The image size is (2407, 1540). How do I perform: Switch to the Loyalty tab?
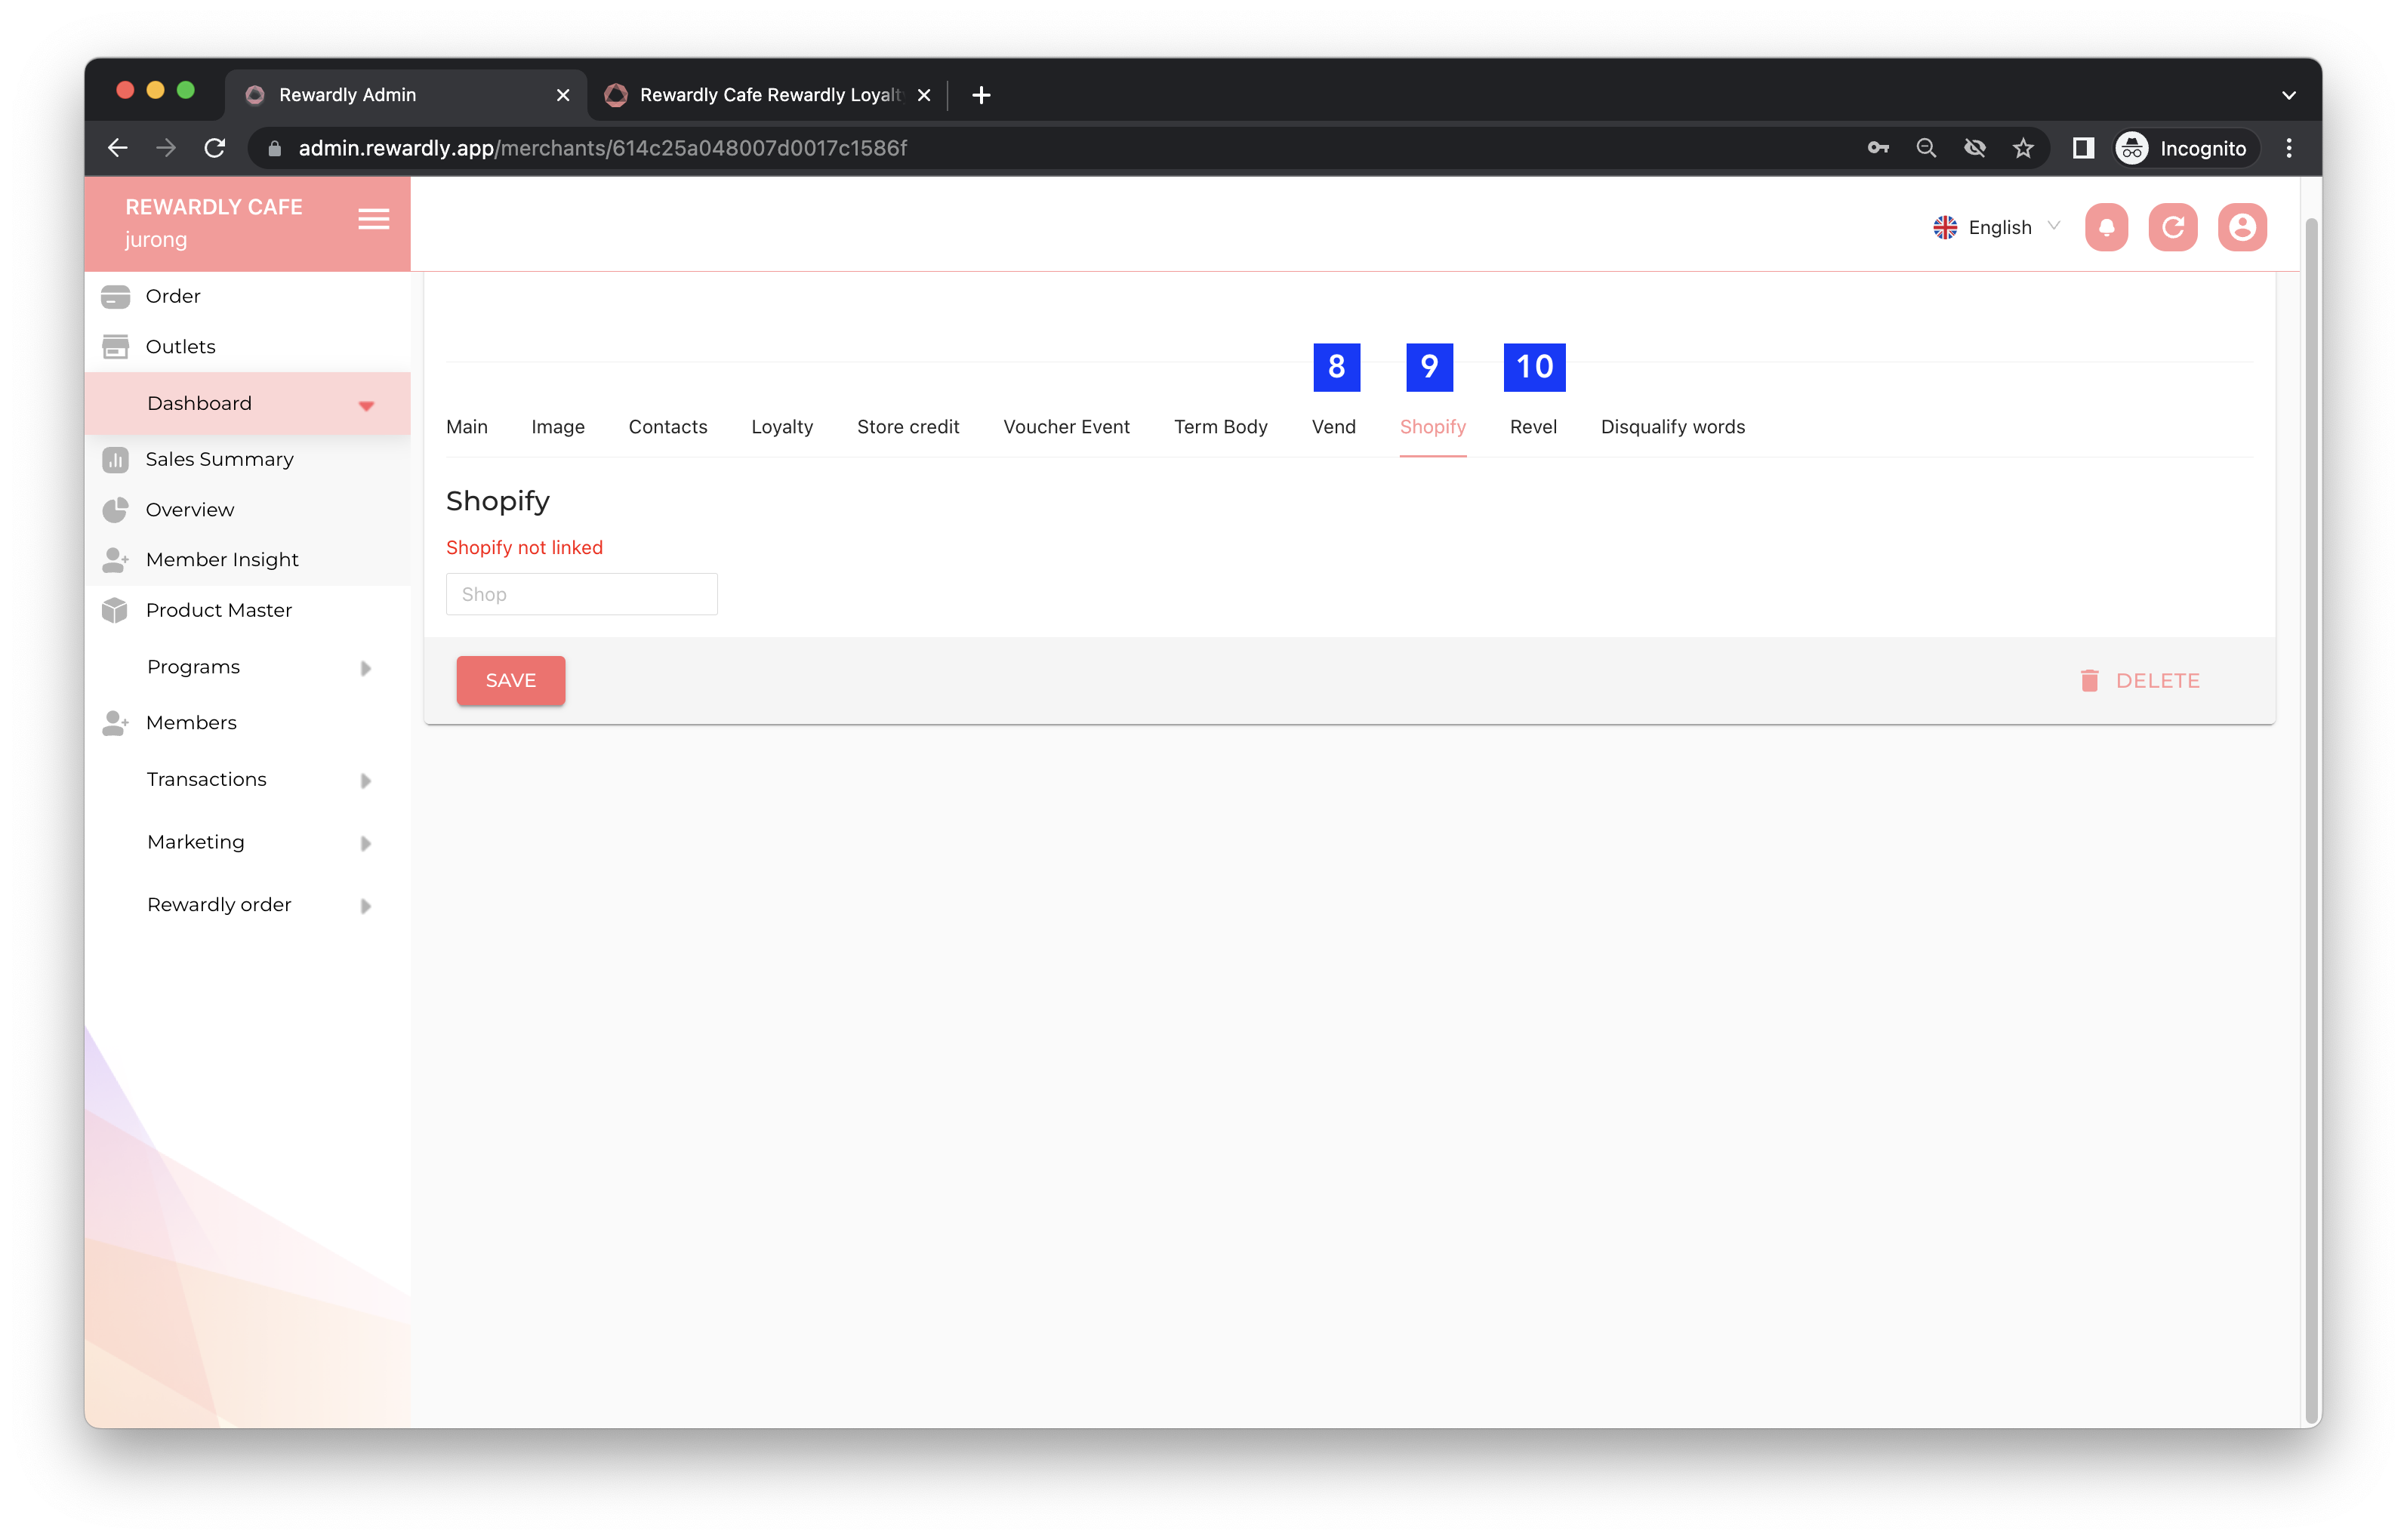tap(781, 427)
